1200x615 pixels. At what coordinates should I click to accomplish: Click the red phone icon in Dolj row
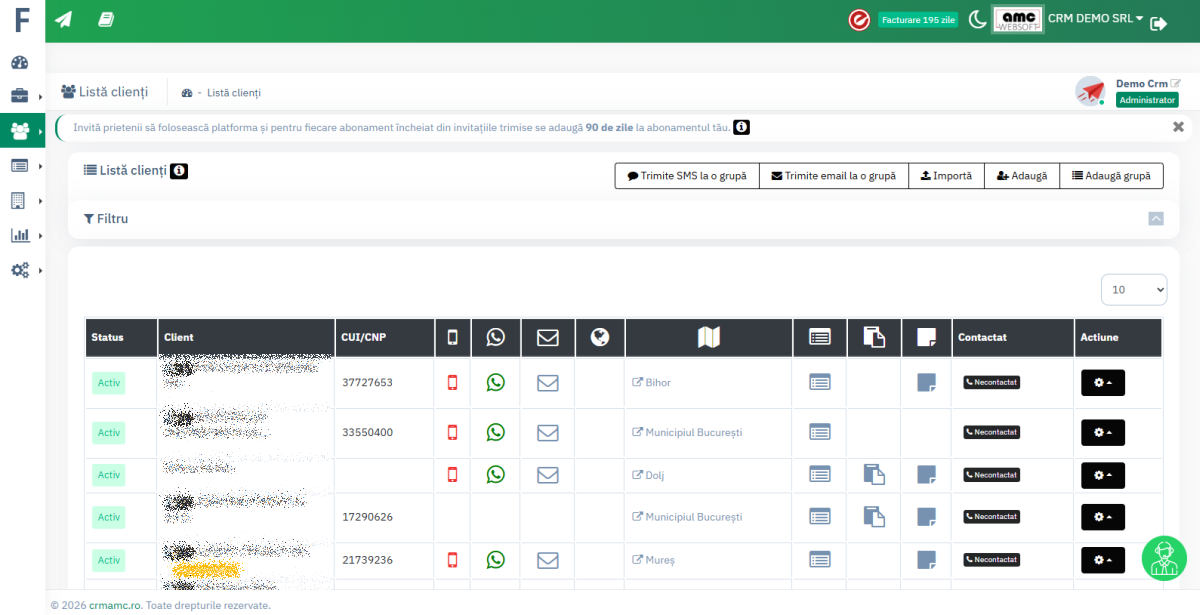(452, 475)
